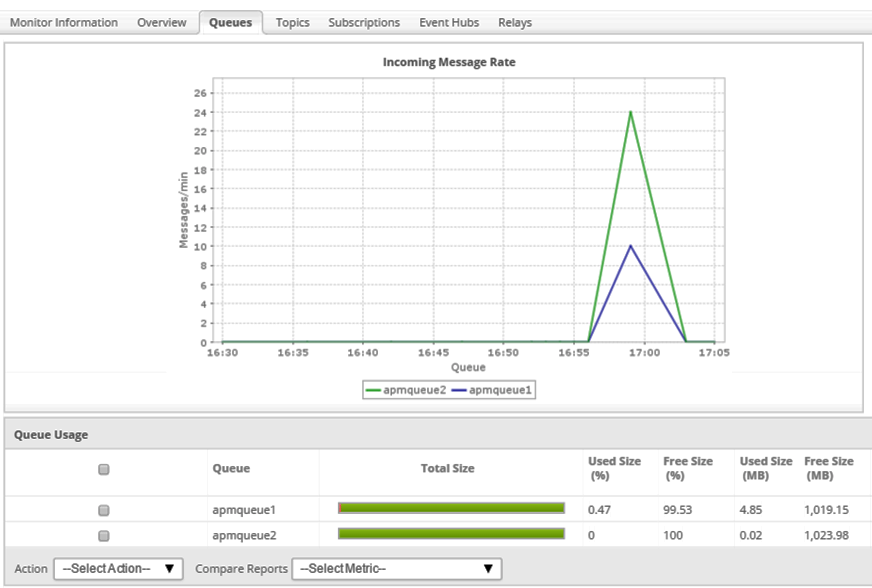
Task: Select the Queues tab
Action: click(231, 23)
